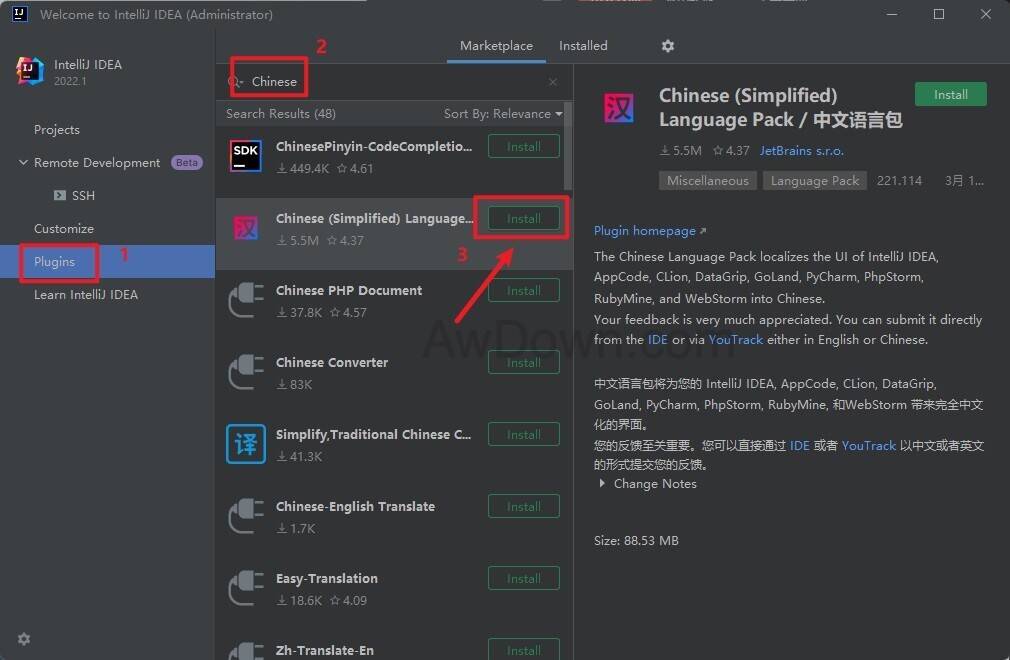This screenshot has height=660, width=1010.
Task: Click the plugins settings gear icon
Action: [668, 46]
